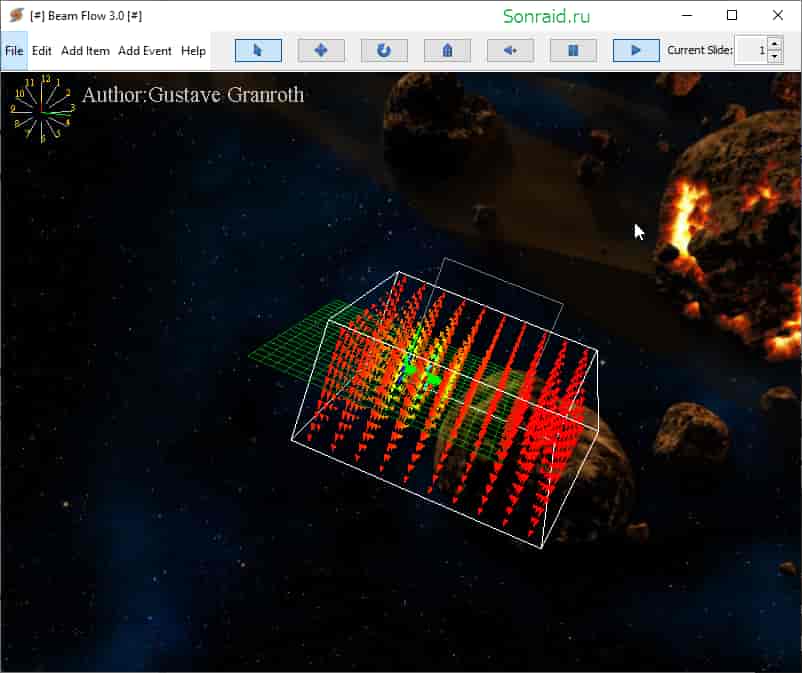Screen dimensions: 802x673
Task: Open the Add Item menu
Action: 85,51
